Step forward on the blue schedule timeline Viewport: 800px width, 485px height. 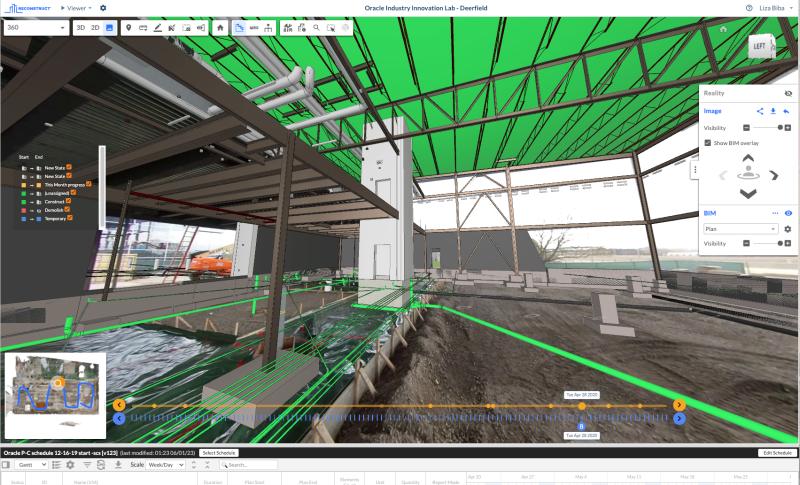pyautogui.click(x=679, y=419)
